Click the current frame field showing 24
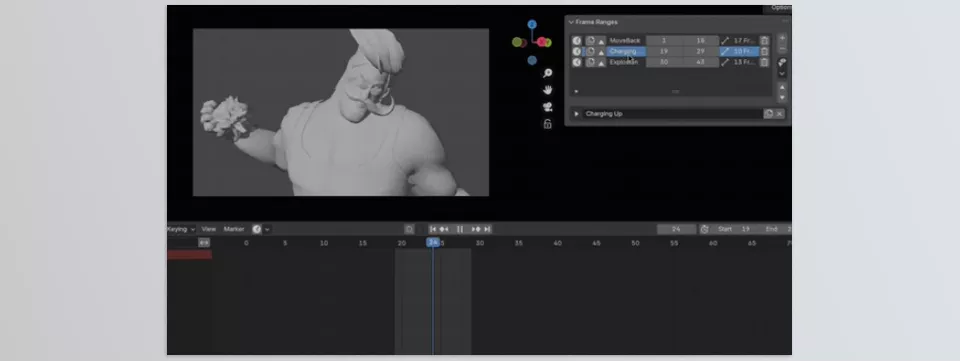Screen dimensions: 960x361 click(x=677, y=229)
